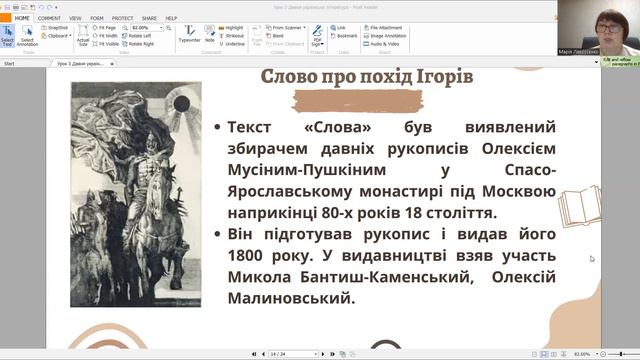Choose the Select Annotation tool
The height and width of the screenshot is (360, 640).
(27, 36)
